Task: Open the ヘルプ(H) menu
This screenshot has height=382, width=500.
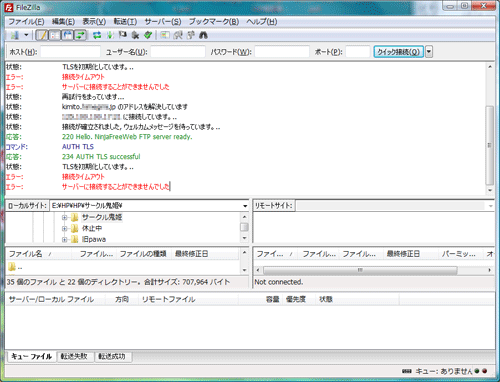Action: coord(262,22)
